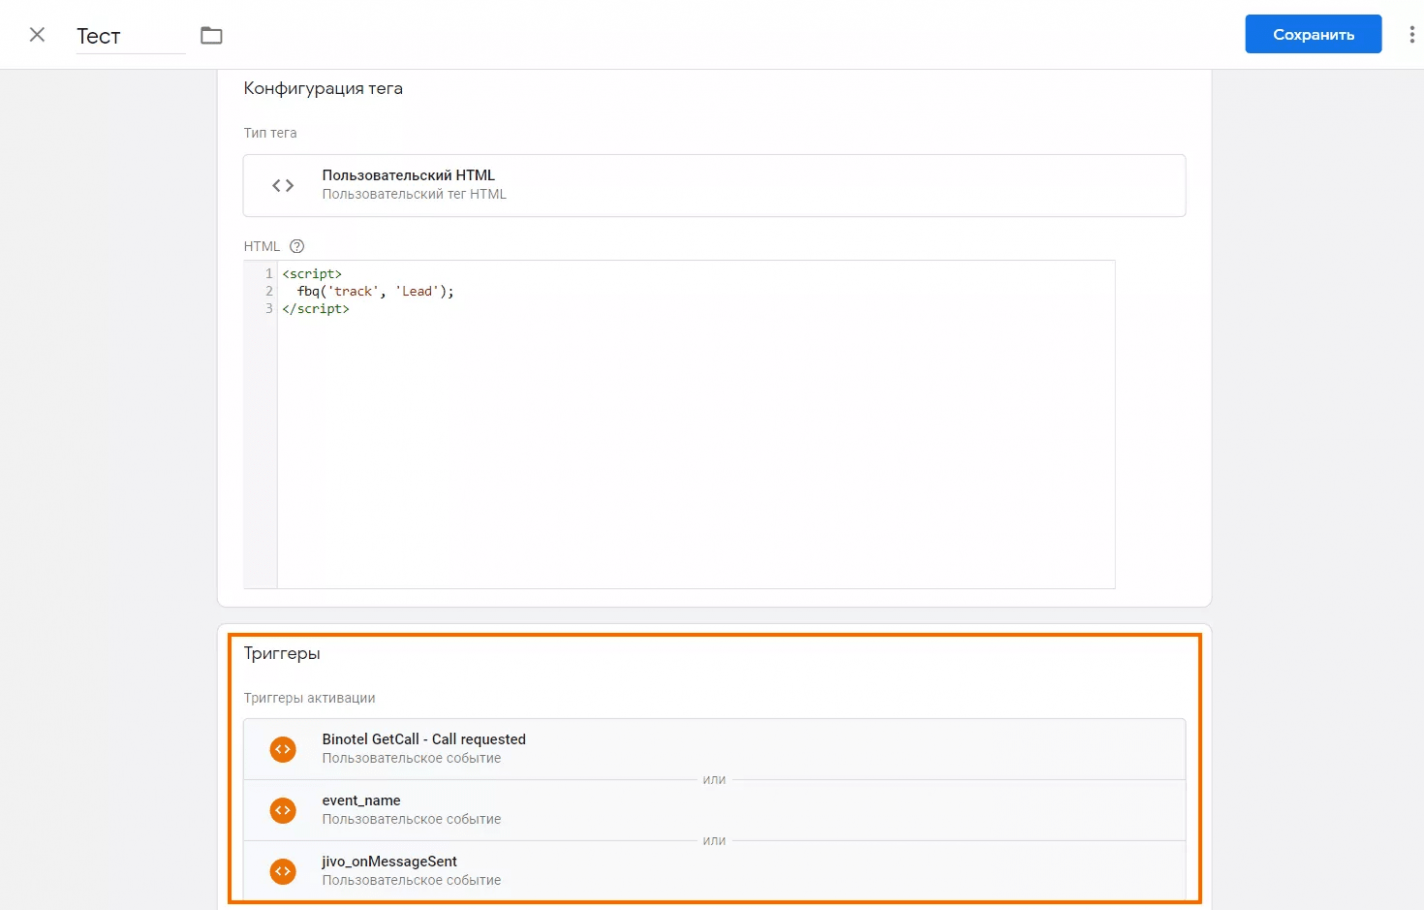Click the Триггеры section heading
1424x910 pixels.
[x=282, y=653]
